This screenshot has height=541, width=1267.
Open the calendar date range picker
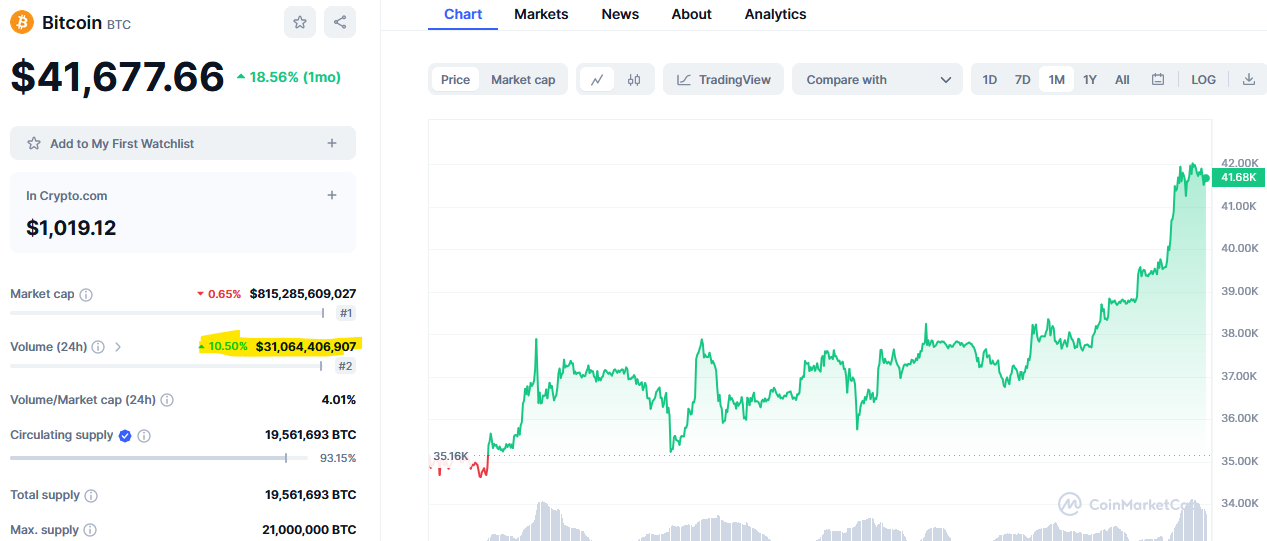point(1158,80)
